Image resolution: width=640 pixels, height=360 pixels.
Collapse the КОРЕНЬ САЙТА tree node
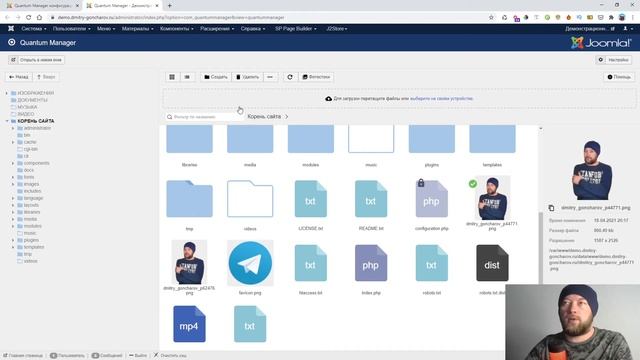coord(7,121)
